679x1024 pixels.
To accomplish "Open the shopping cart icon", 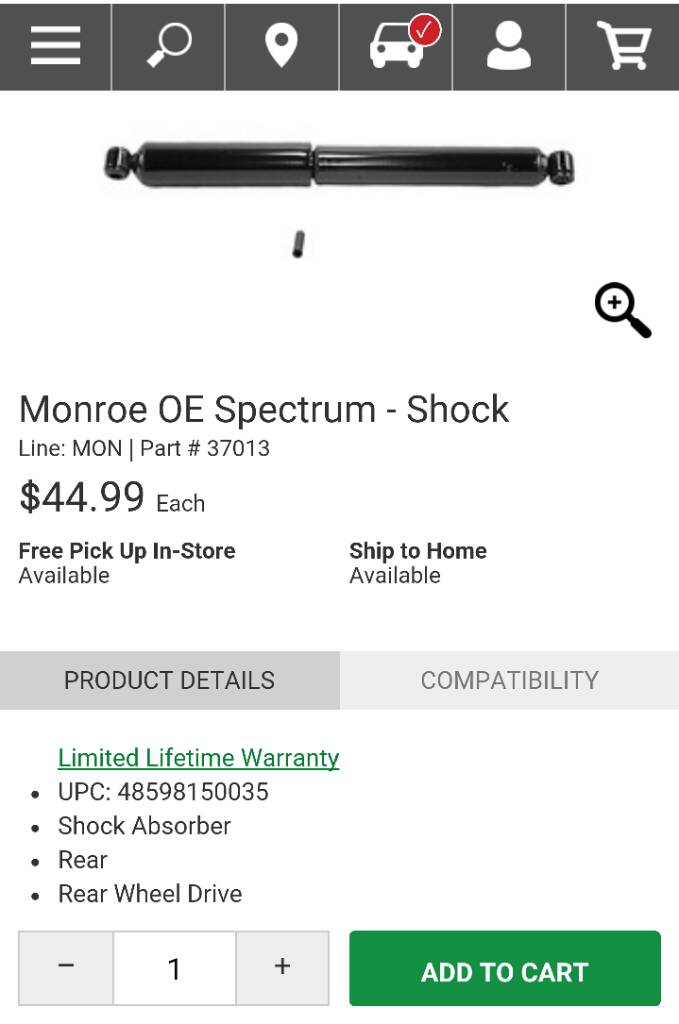I will tap(624, 46).
